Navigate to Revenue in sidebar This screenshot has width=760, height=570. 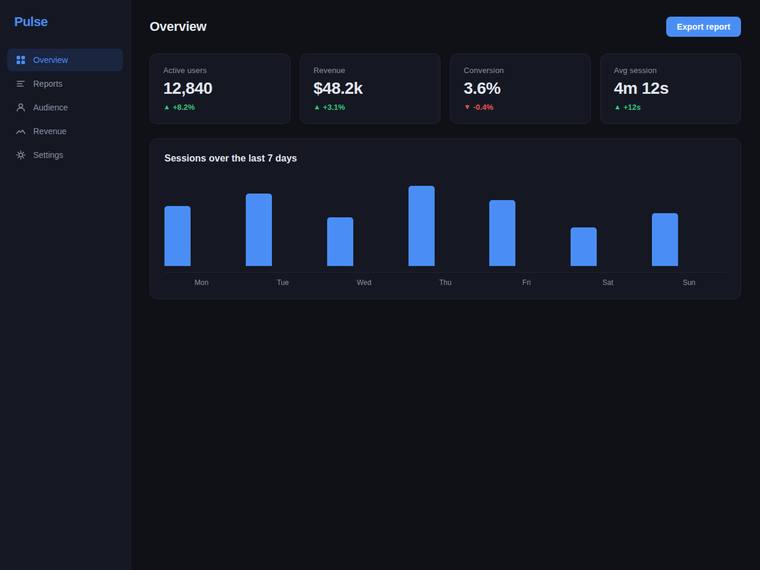[65, 131]
